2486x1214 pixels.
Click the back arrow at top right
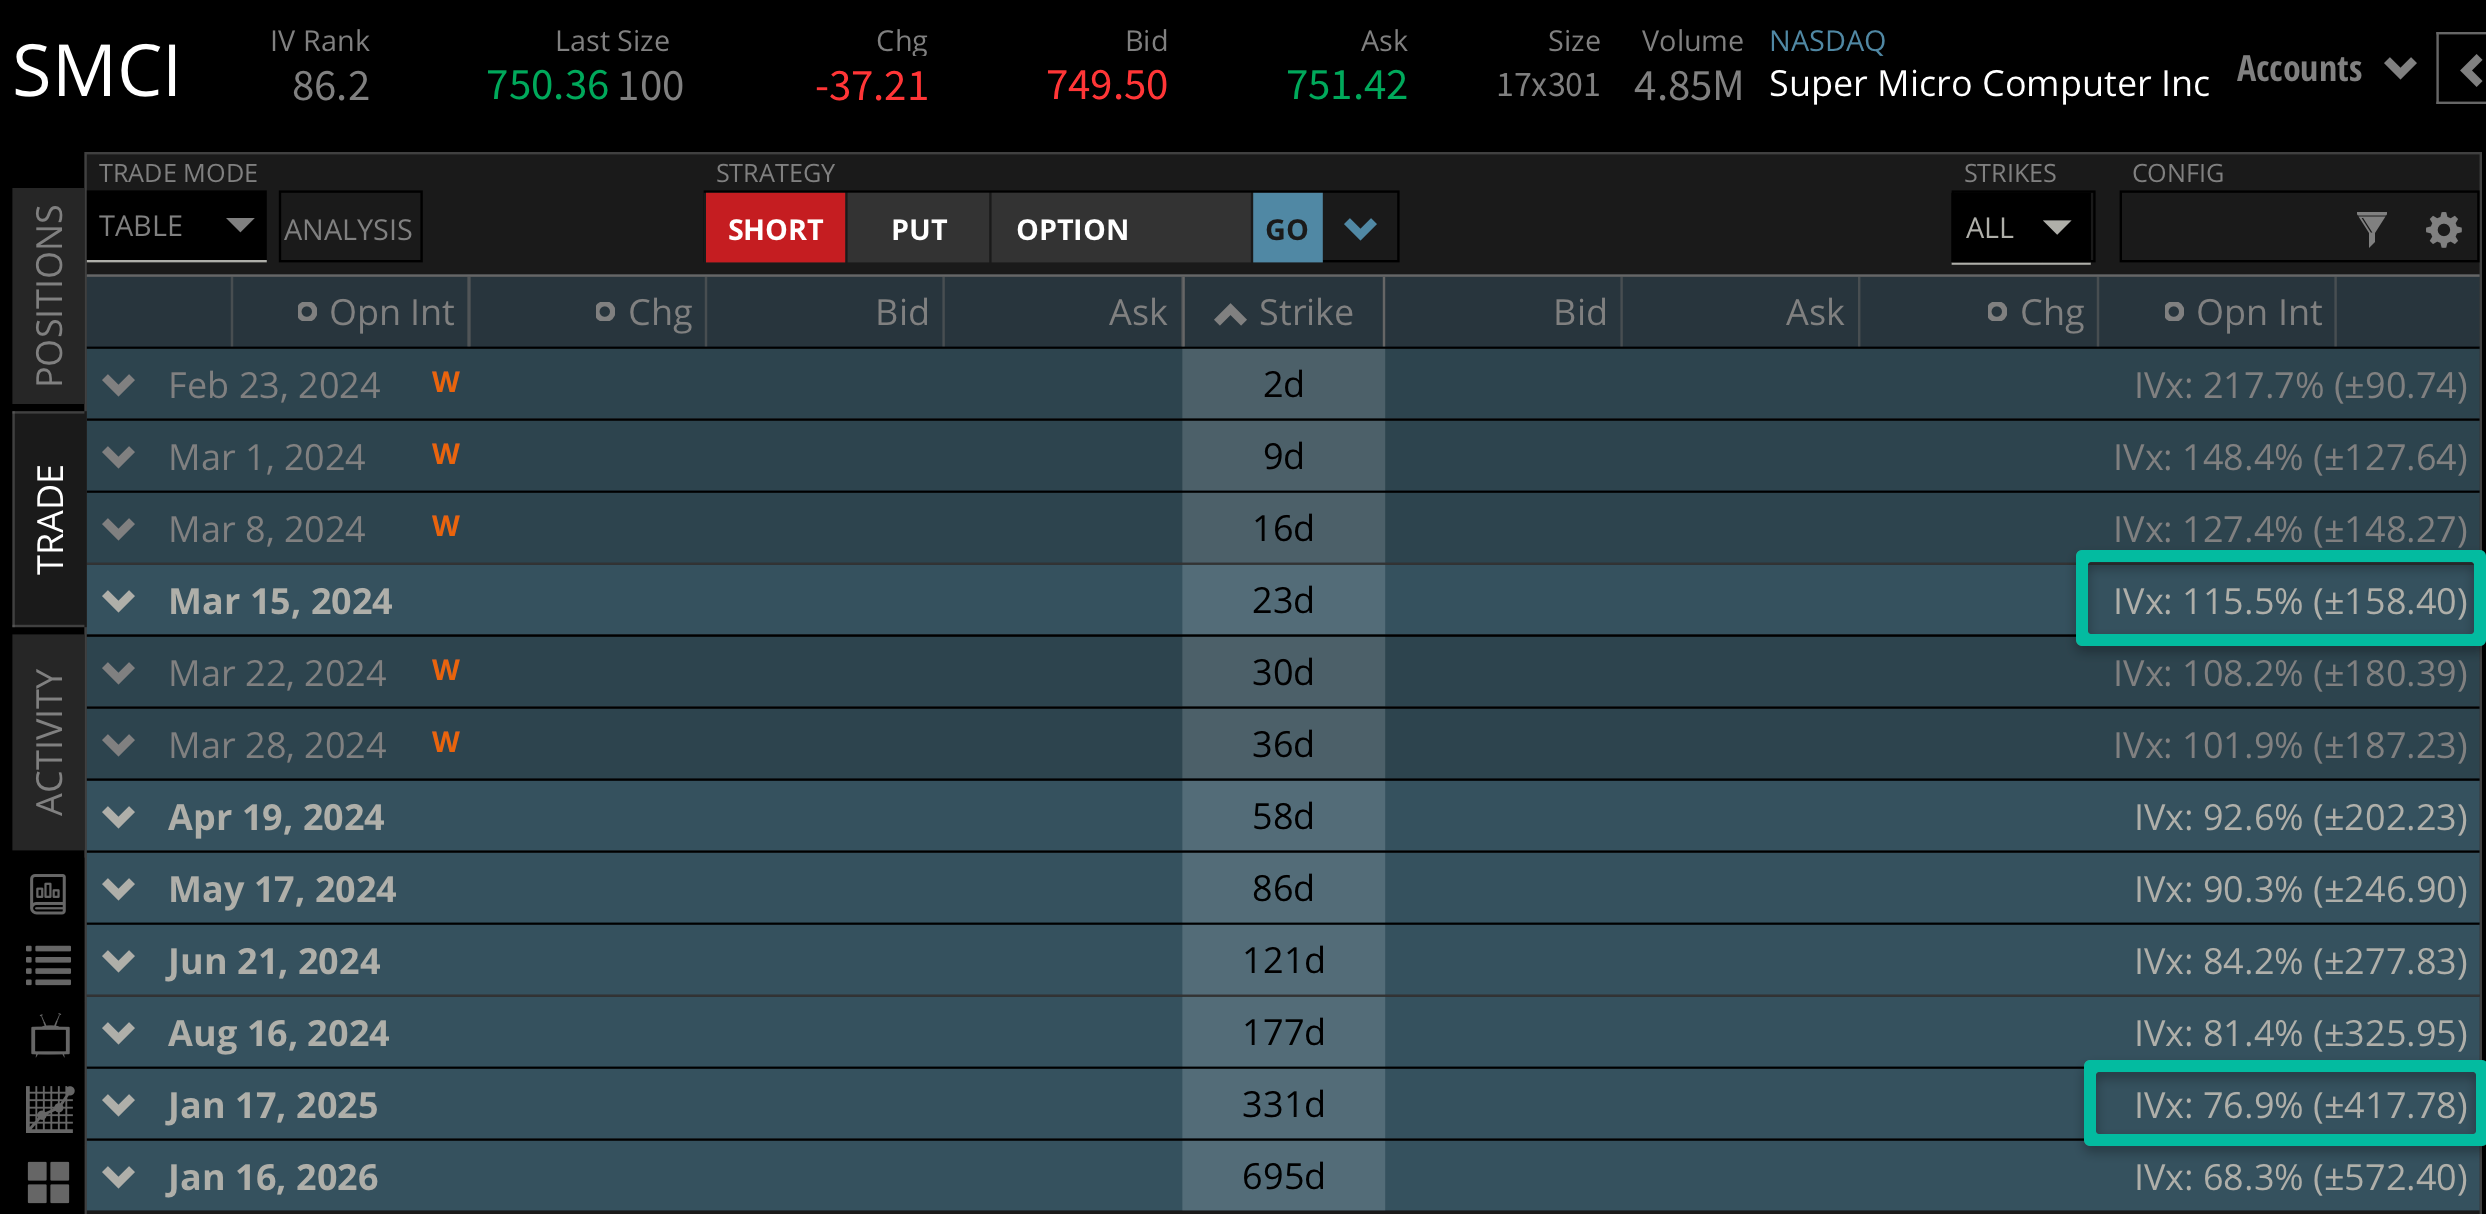[x=2470, y=69]
